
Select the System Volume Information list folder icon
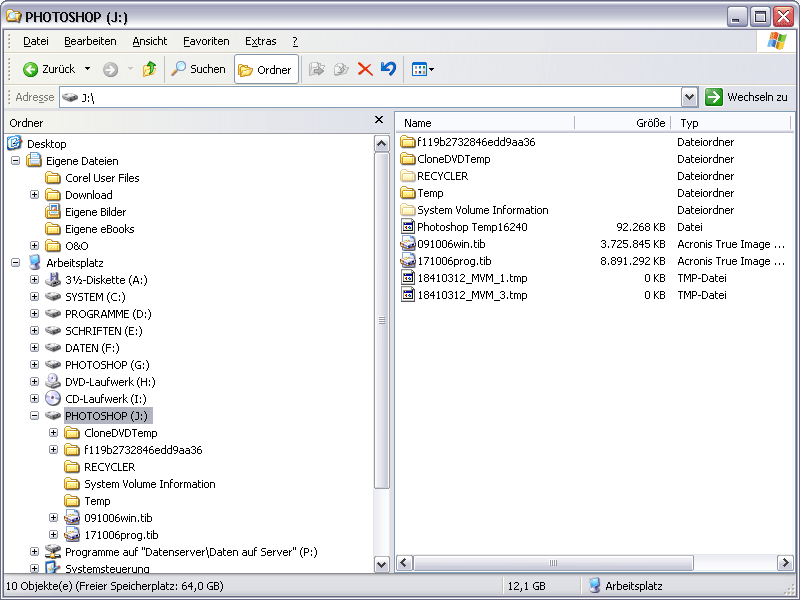408,210
